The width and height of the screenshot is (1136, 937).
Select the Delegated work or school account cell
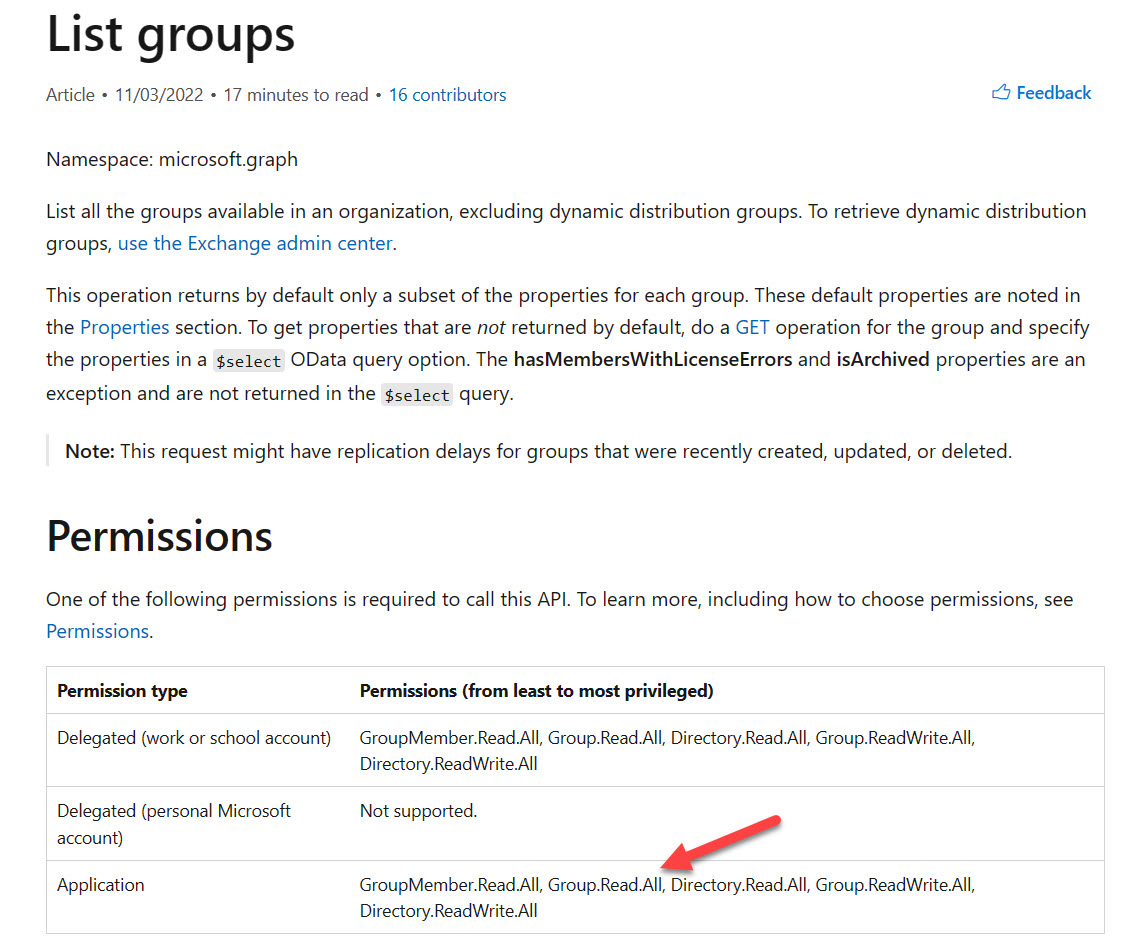coord(194,738)
